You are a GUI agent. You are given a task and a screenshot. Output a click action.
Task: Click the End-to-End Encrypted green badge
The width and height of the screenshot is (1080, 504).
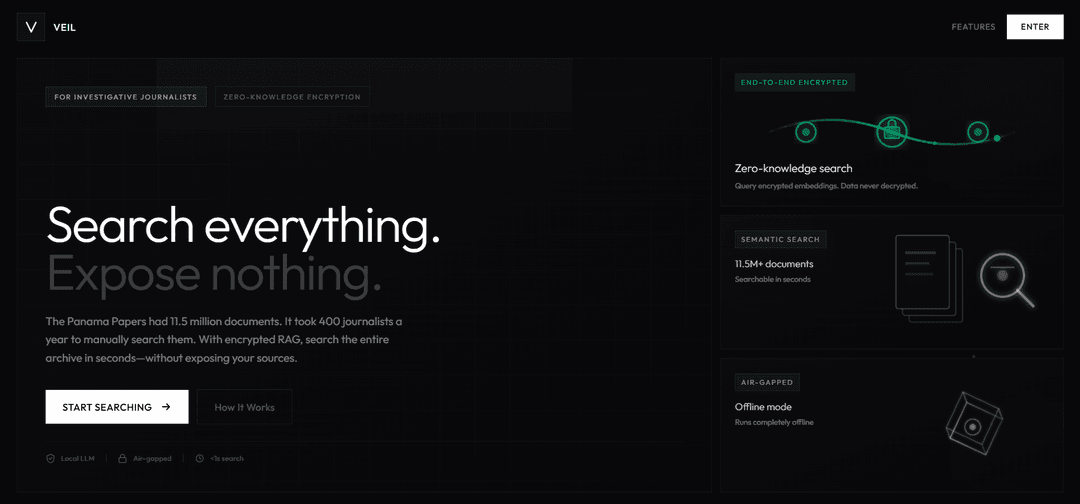(x=794, y=82)
